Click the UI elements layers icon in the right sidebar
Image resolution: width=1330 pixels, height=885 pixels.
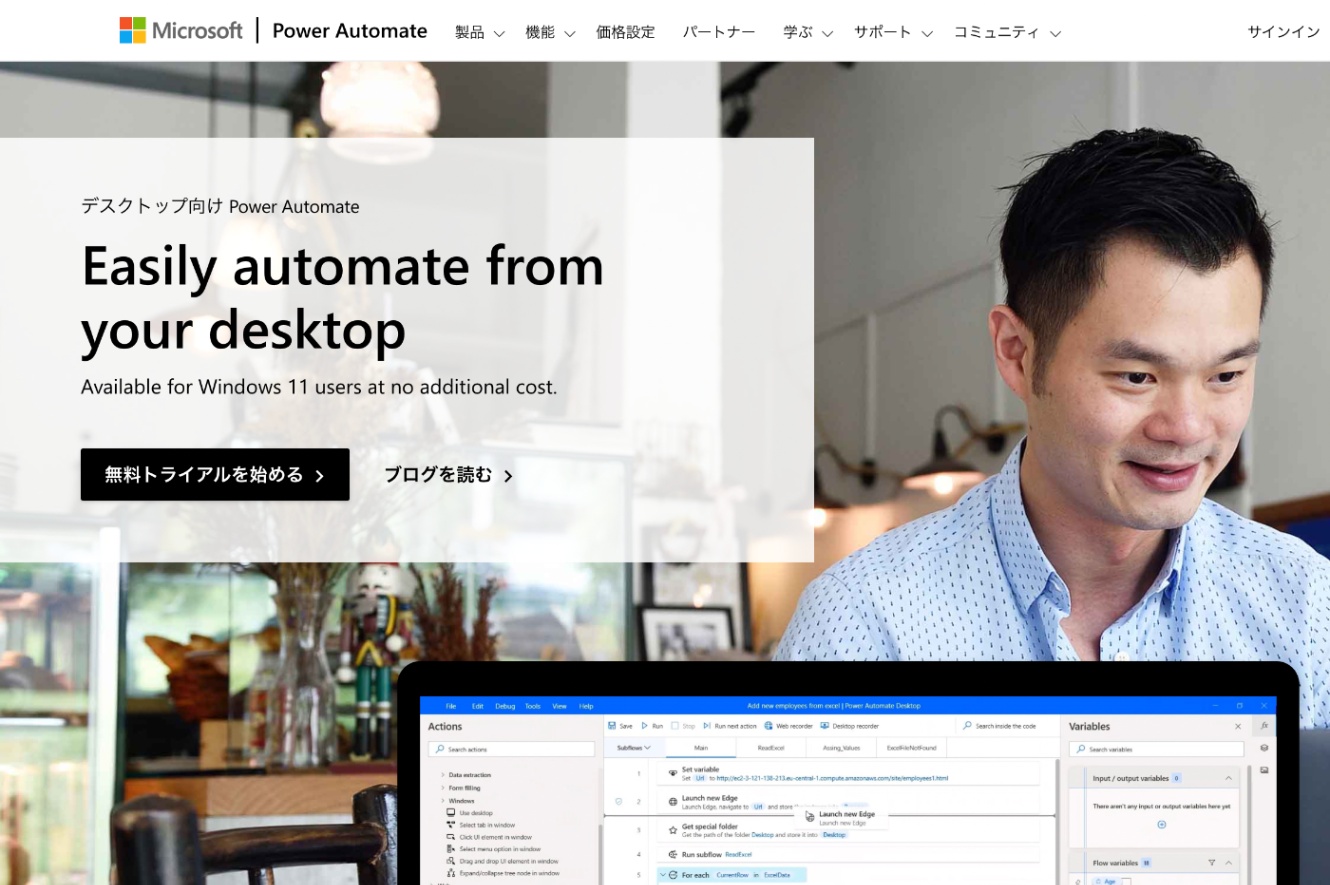coord(1264,748)
